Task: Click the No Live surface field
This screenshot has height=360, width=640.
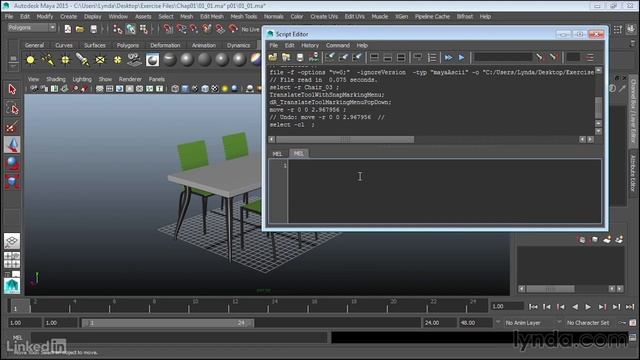Action: 251,29
